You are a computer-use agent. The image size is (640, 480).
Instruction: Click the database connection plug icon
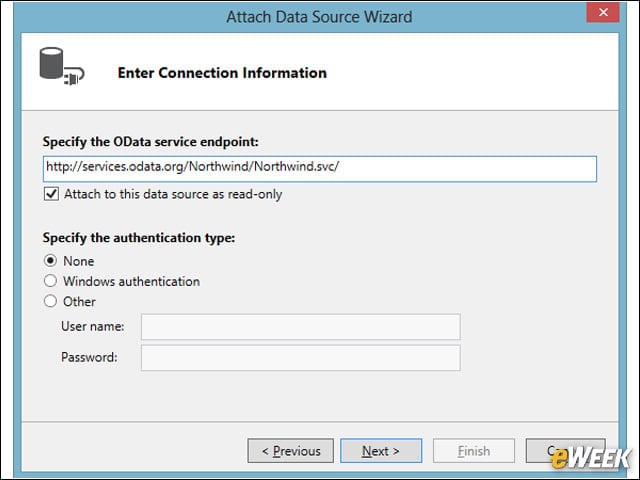click(x=62, y=67)
